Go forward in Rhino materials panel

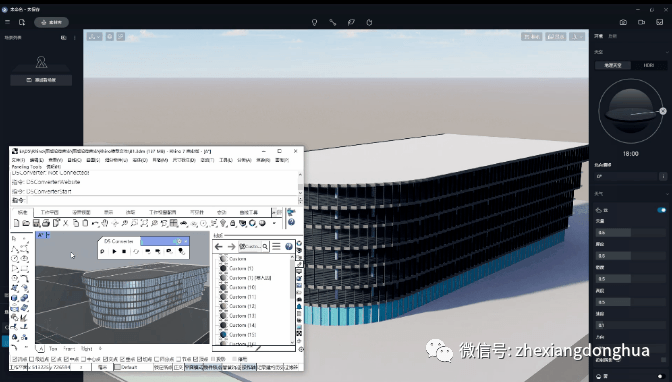pos(231,247)
